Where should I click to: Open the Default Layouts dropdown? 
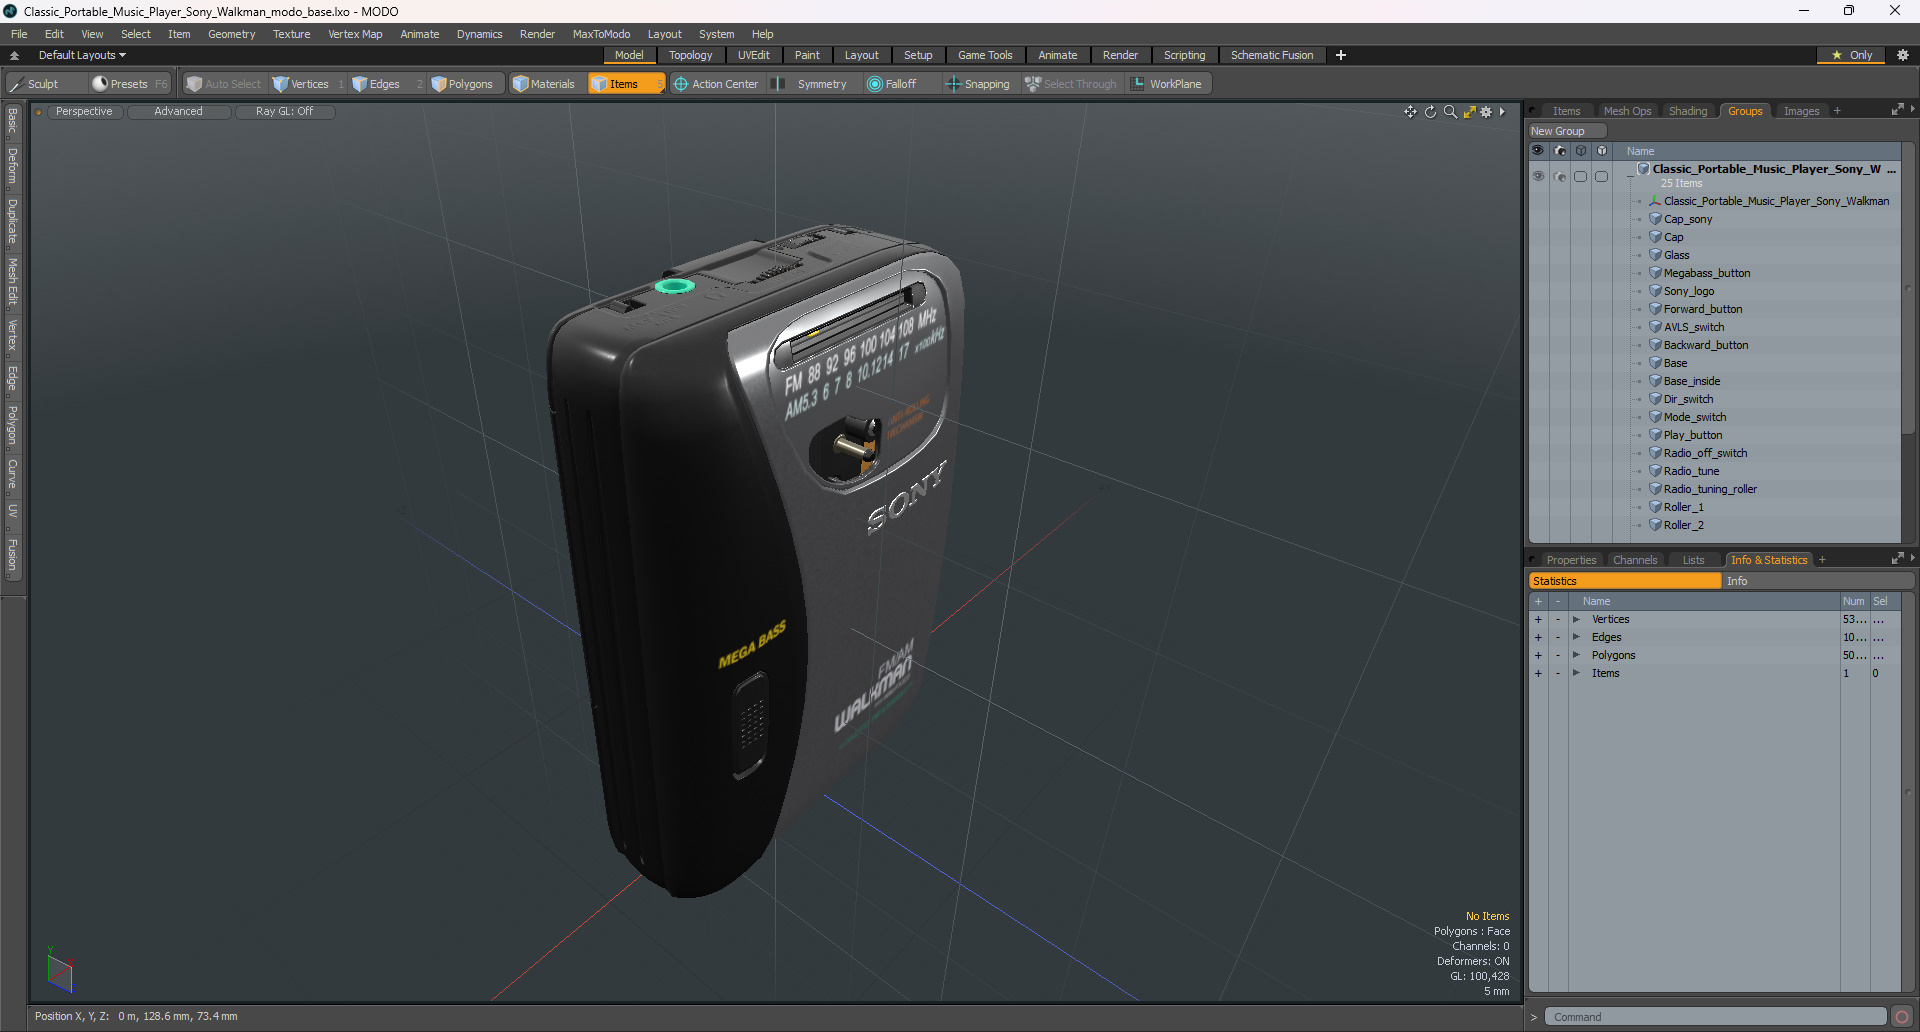(82, 55)
